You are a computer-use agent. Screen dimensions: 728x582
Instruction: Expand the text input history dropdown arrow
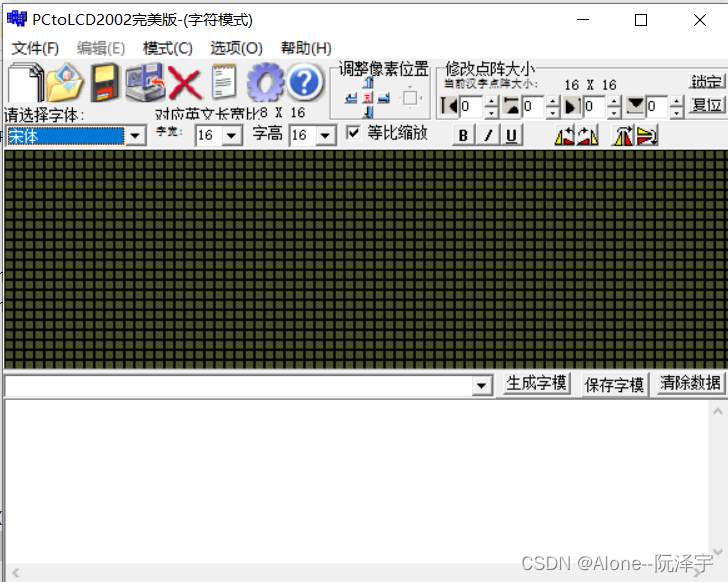482,385
